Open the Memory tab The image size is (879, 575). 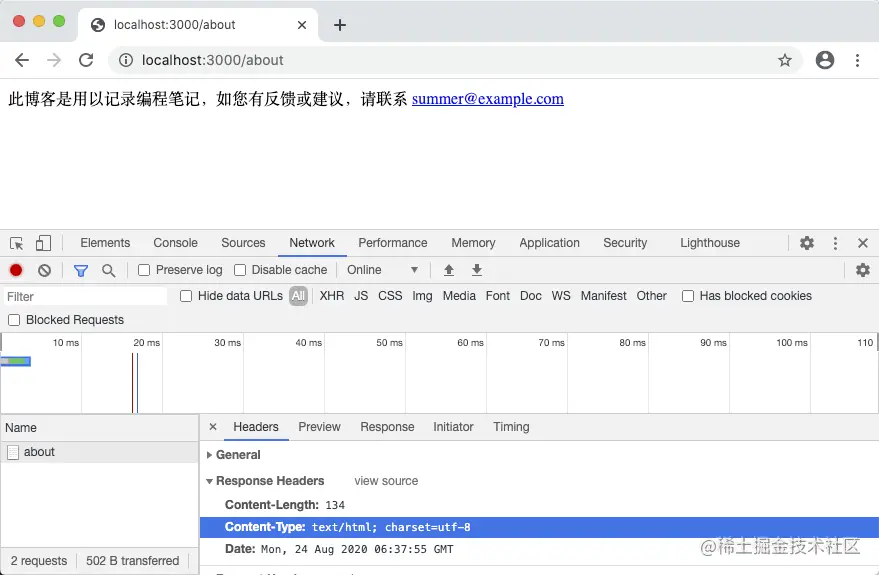pos(473,243)
